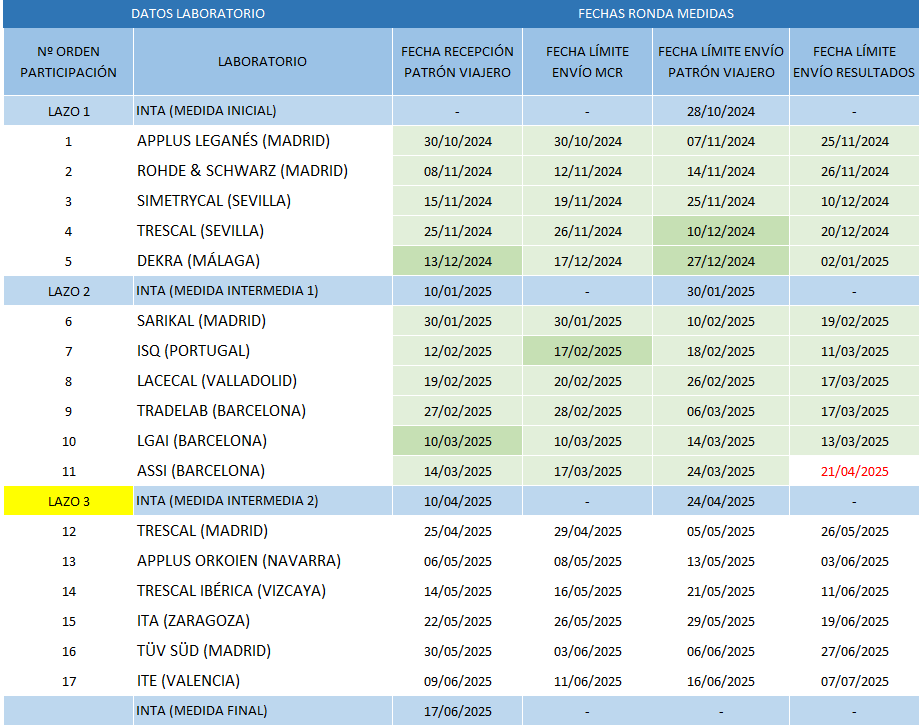This screenshot has width=919, height=725.
Task: Select the DEKRA (MÁLAGA) laboratory
Action: 198,261
